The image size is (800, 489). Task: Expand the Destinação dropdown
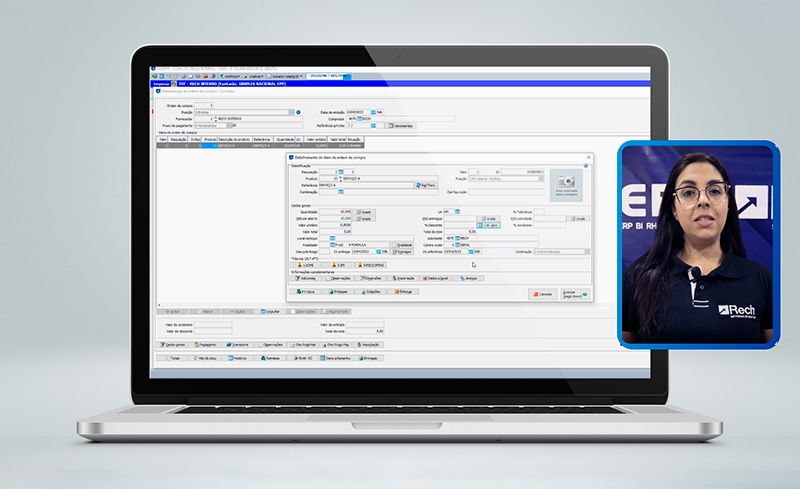click(x=587, y=252)
